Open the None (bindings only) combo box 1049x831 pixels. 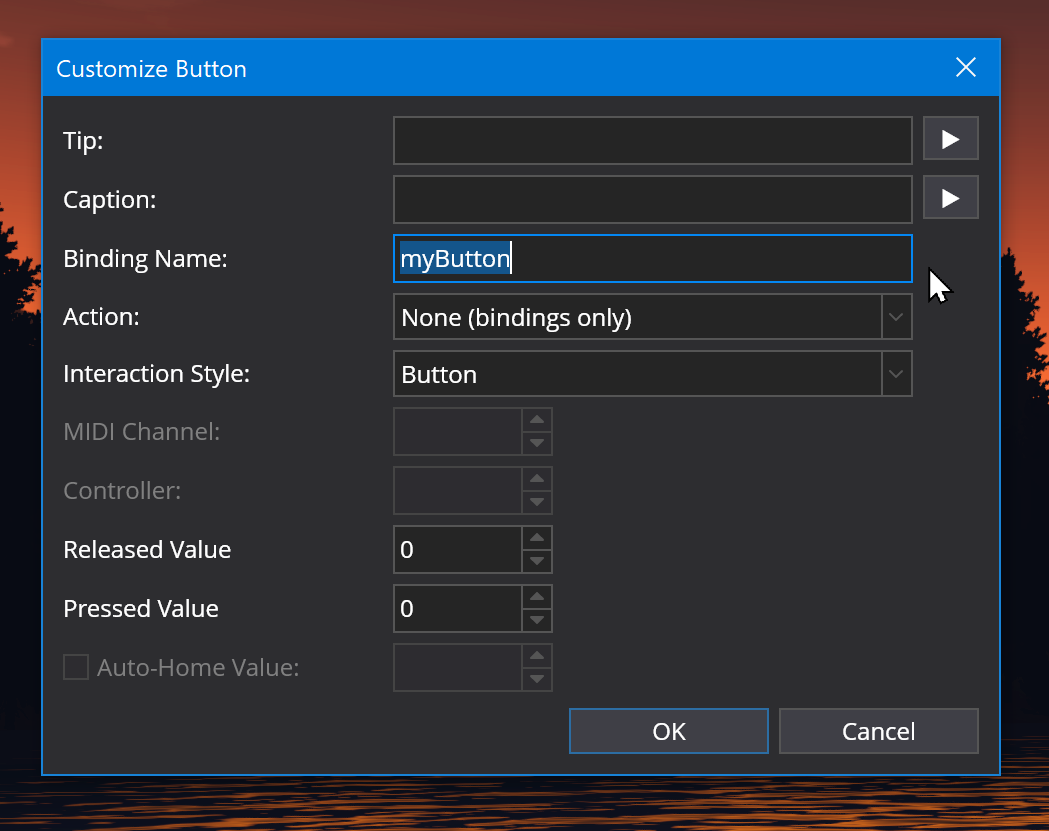click(638, 317)
